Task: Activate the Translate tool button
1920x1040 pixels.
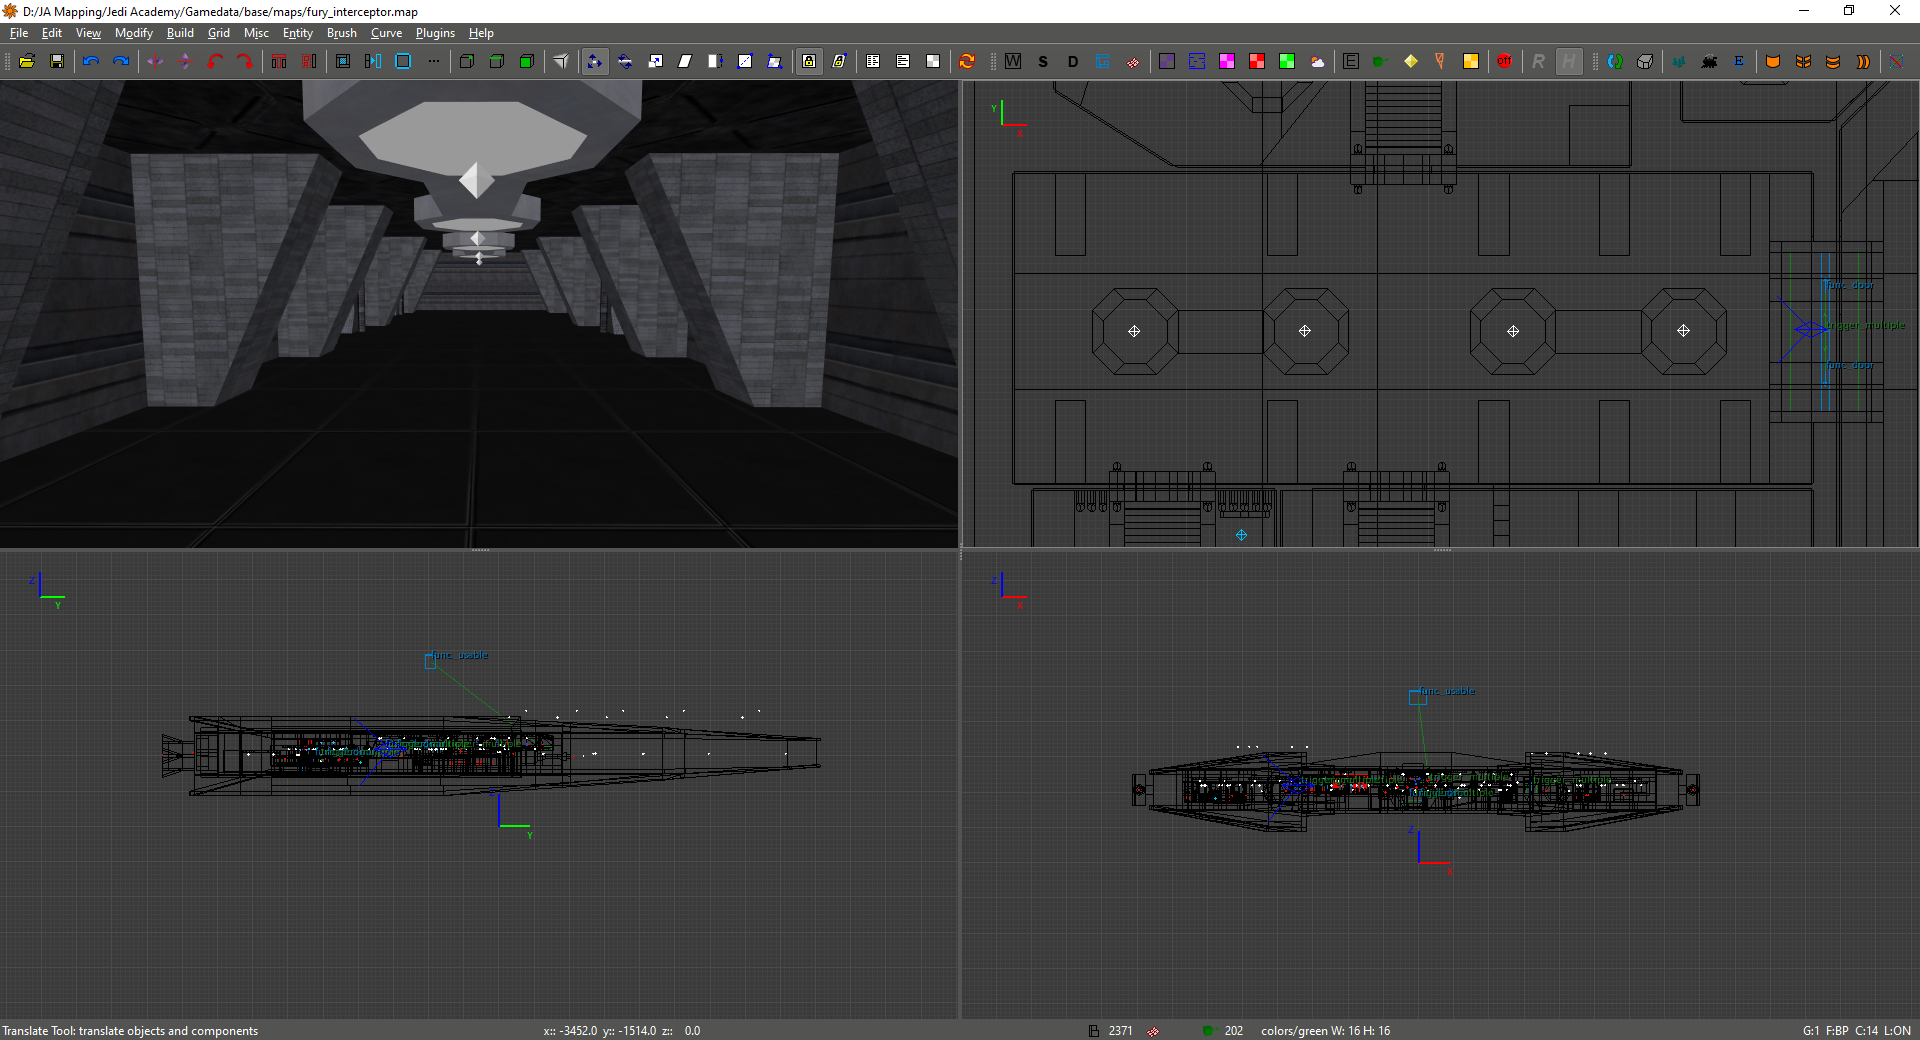Action: pos(595,61)
